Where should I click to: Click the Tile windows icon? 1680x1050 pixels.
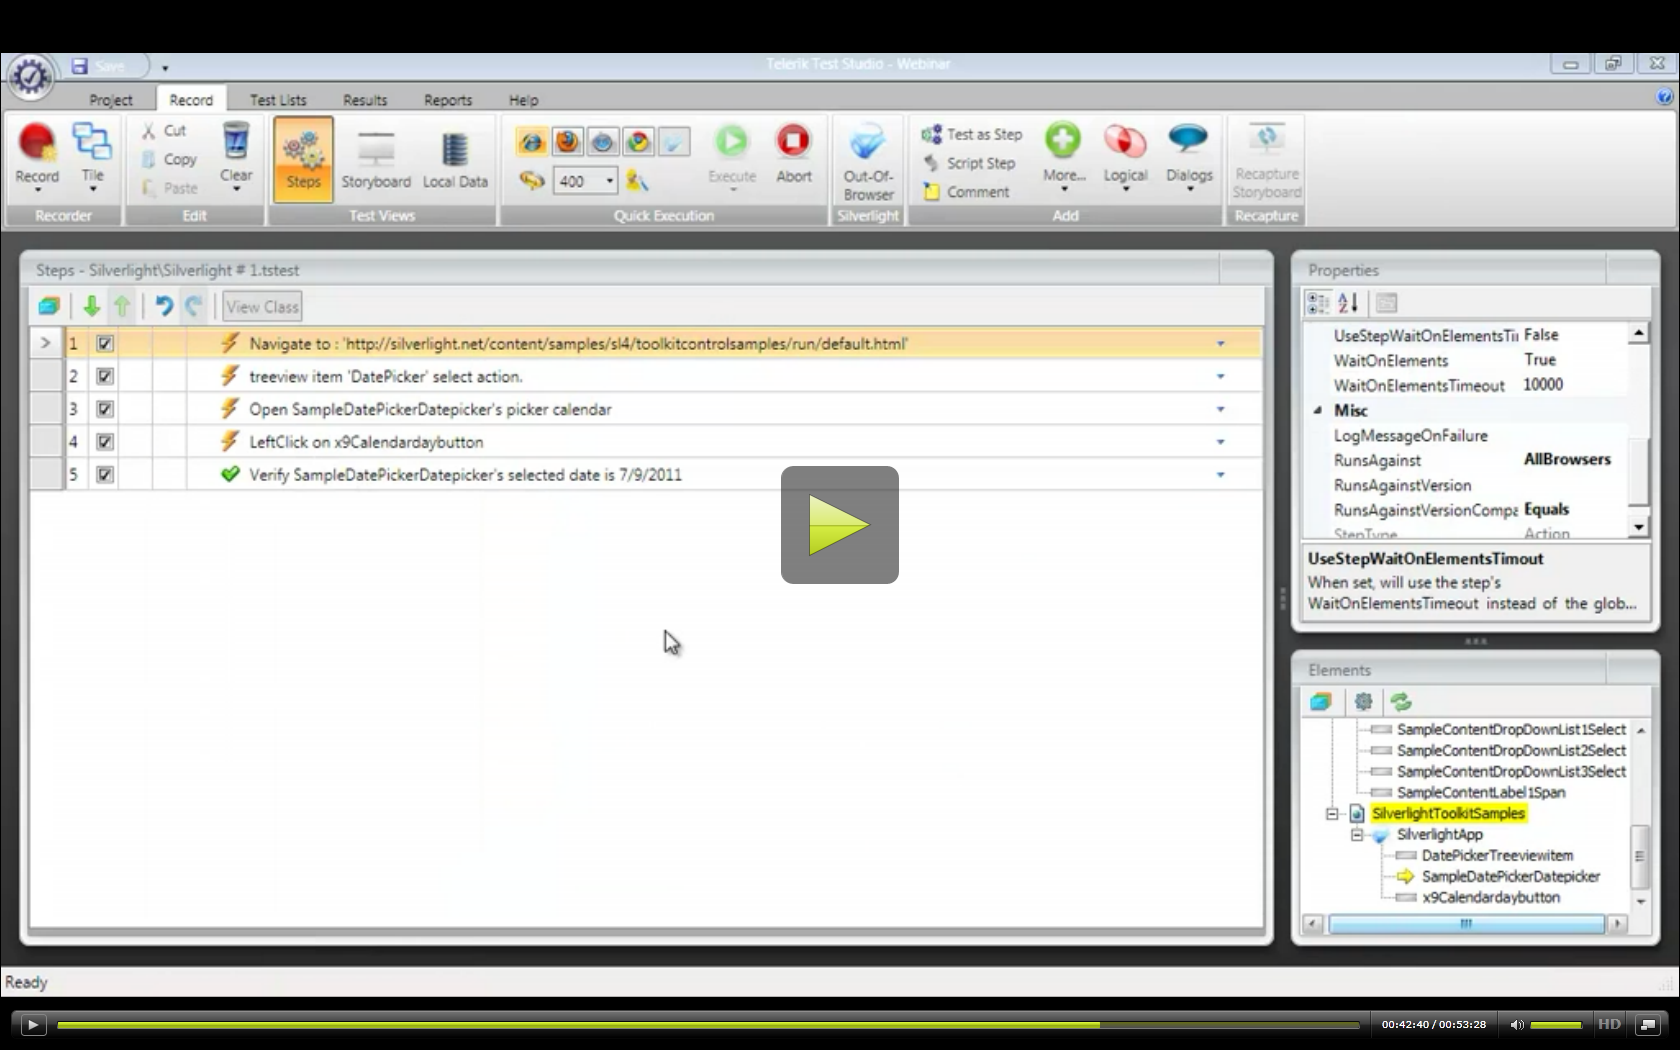point(92,153)
